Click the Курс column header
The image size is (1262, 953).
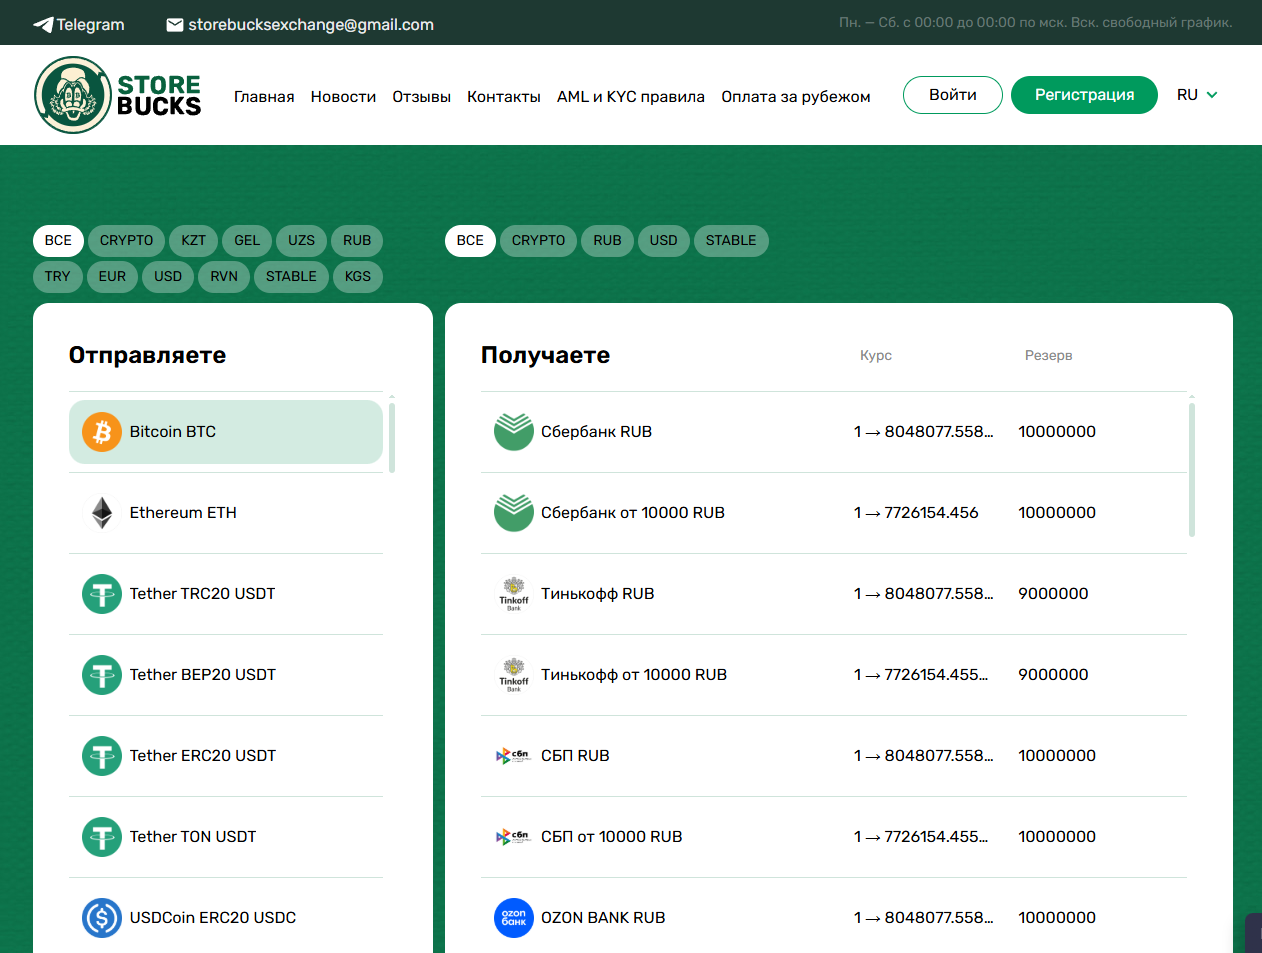pos(876,356)
